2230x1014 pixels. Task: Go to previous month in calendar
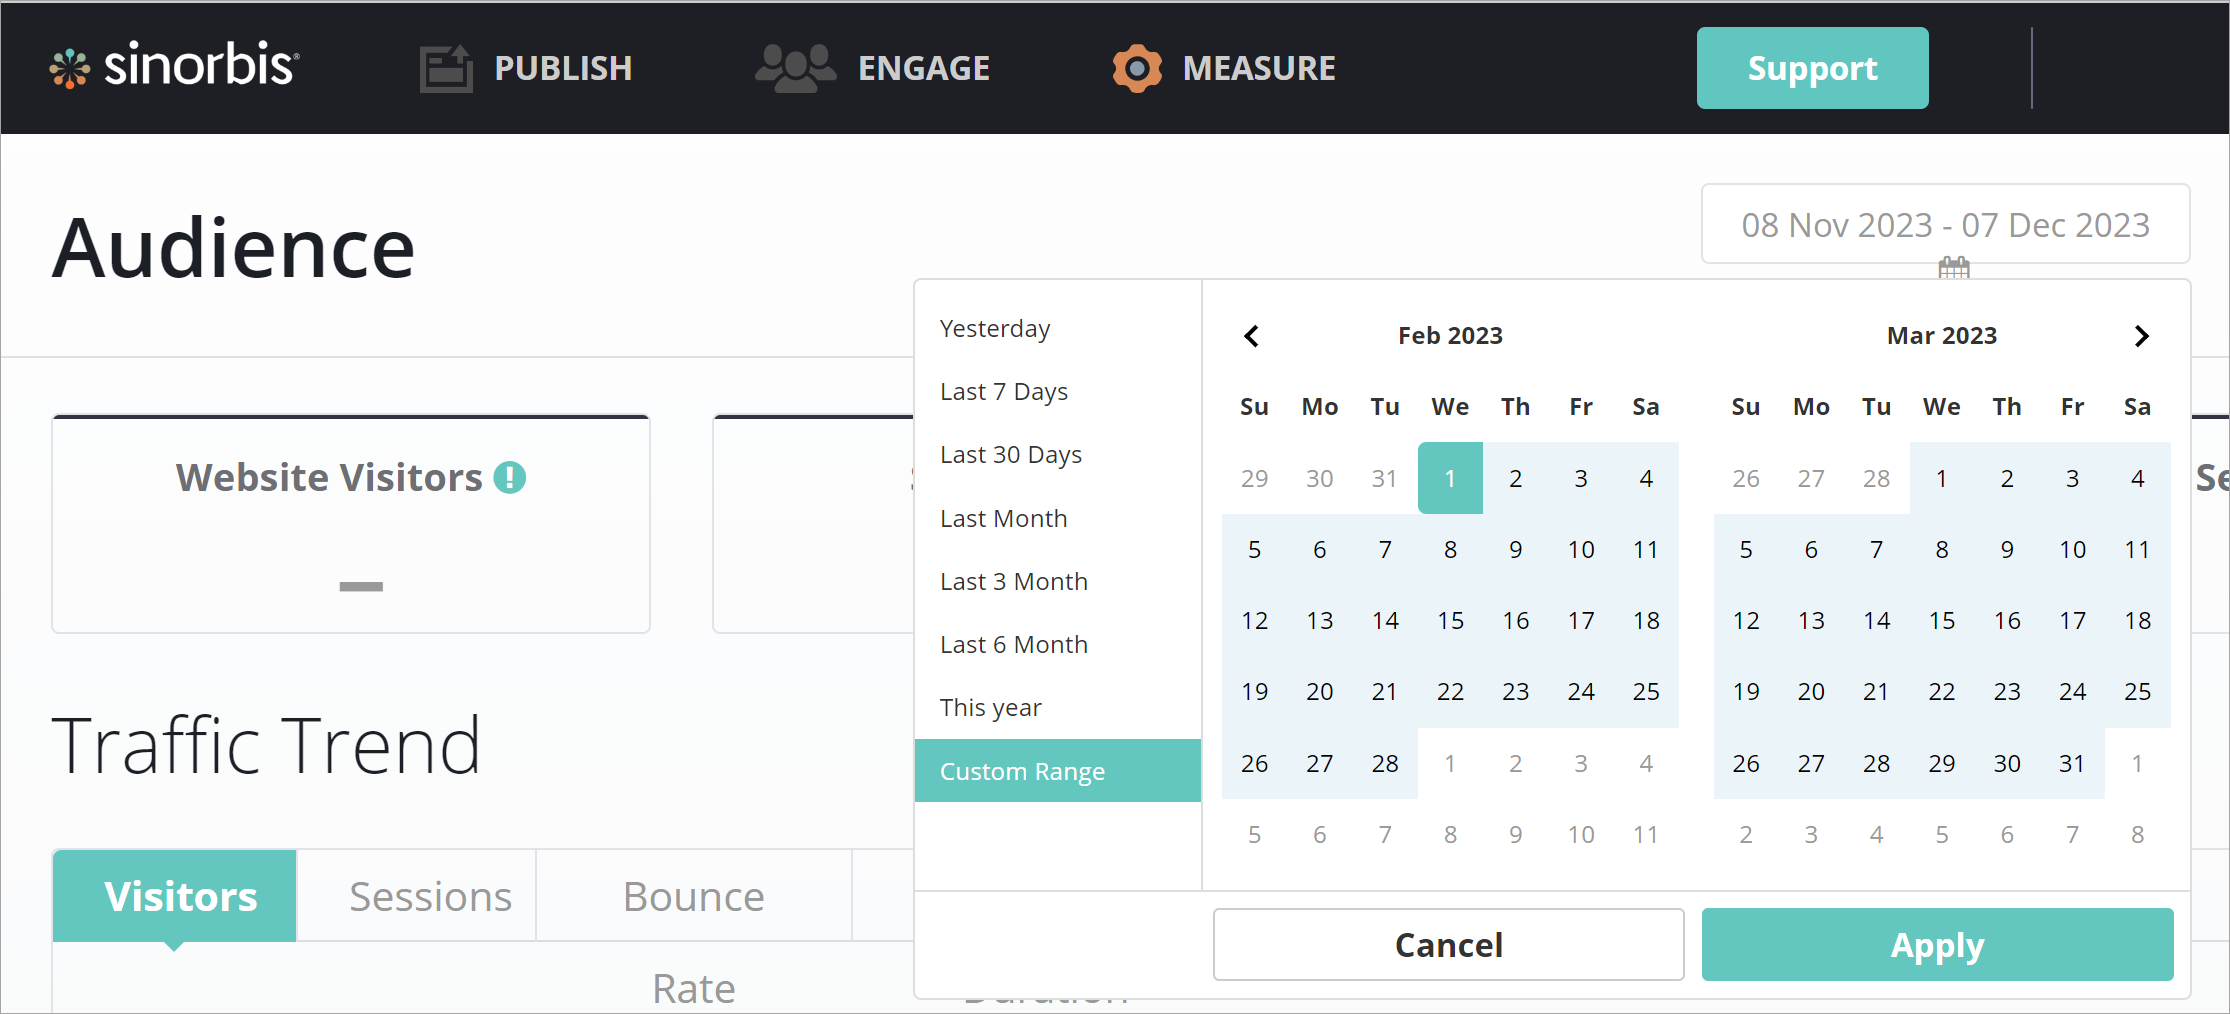tap(1251, 336)
